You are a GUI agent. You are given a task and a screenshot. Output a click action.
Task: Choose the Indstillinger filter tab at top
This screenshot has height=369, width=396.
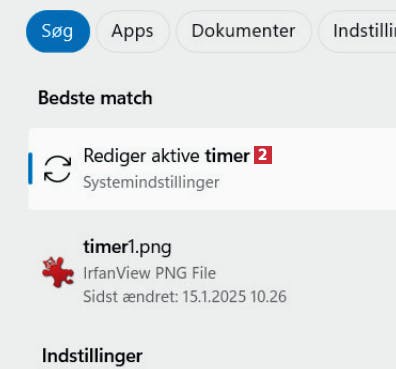(x=357, y=31)
